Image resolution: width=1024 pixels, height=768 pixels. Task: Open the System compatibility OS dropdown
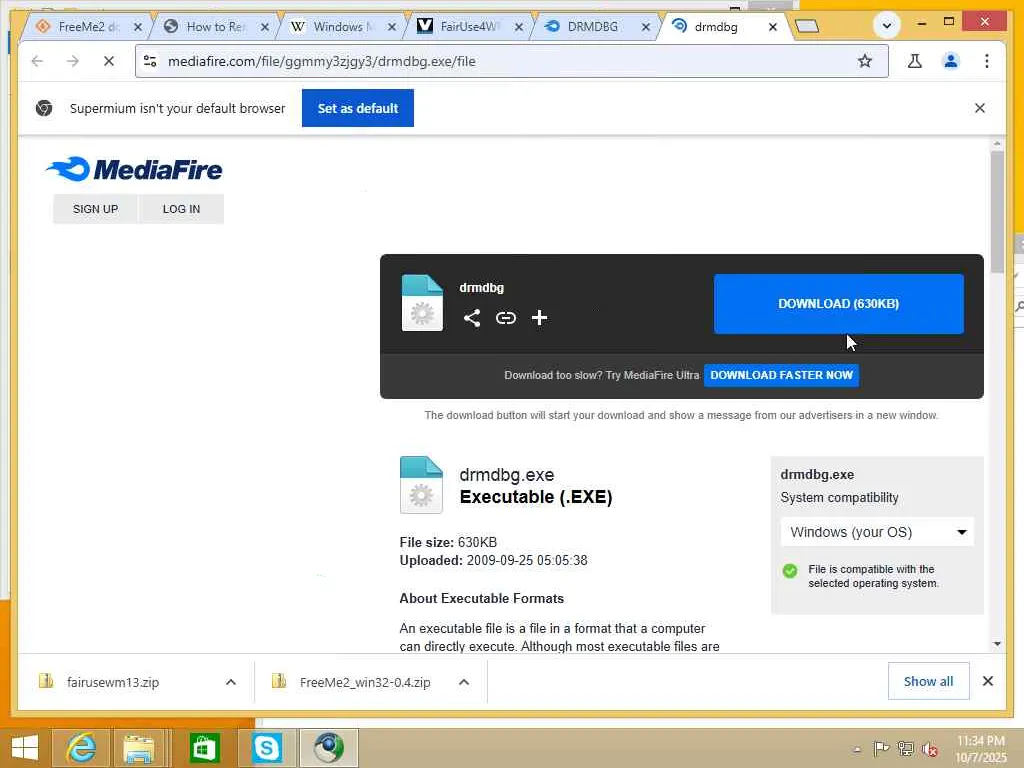point(877,532)
